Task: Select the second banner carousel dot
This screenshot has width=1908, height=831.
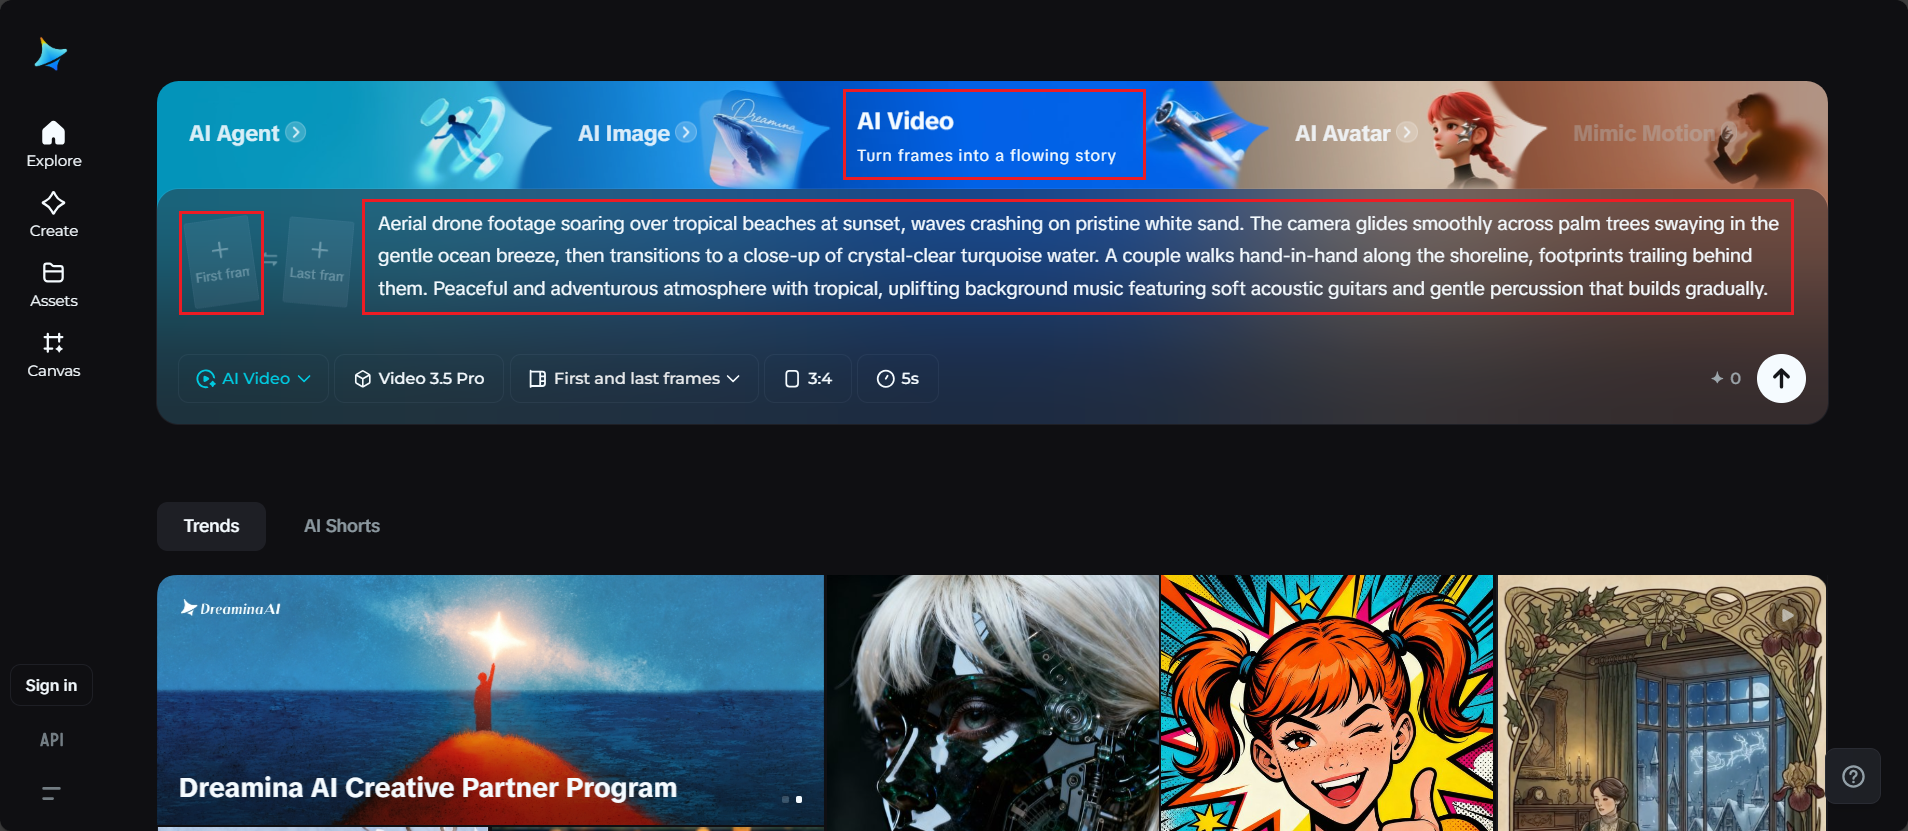Action: [798, 799]
